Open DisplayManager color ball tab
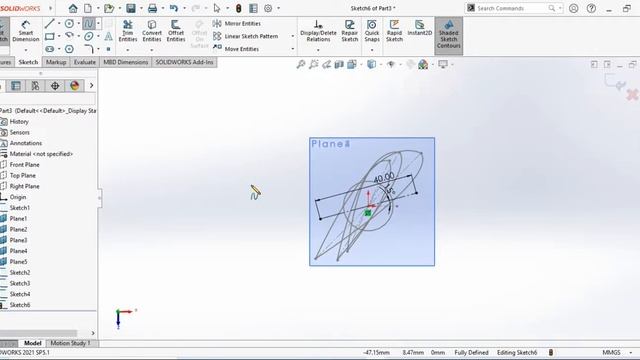This screenshot has width=640, height=360. tap(75, 86)
